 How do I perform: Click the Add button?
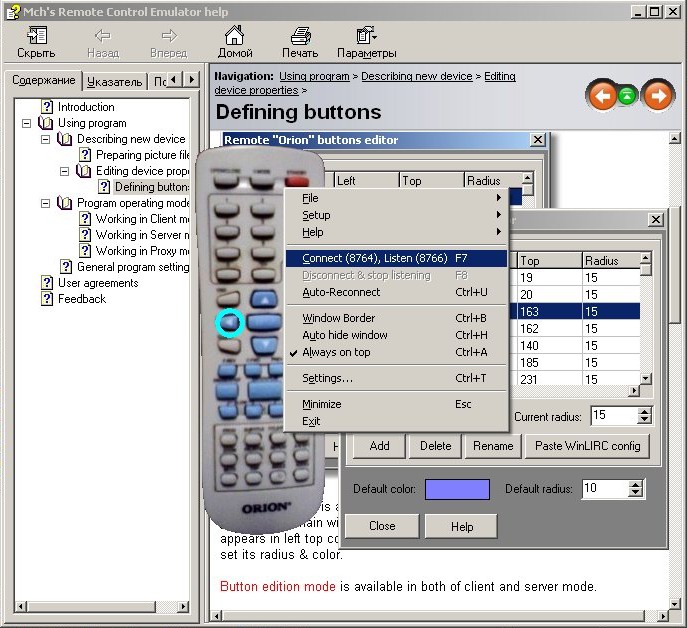tap(379, 446)
